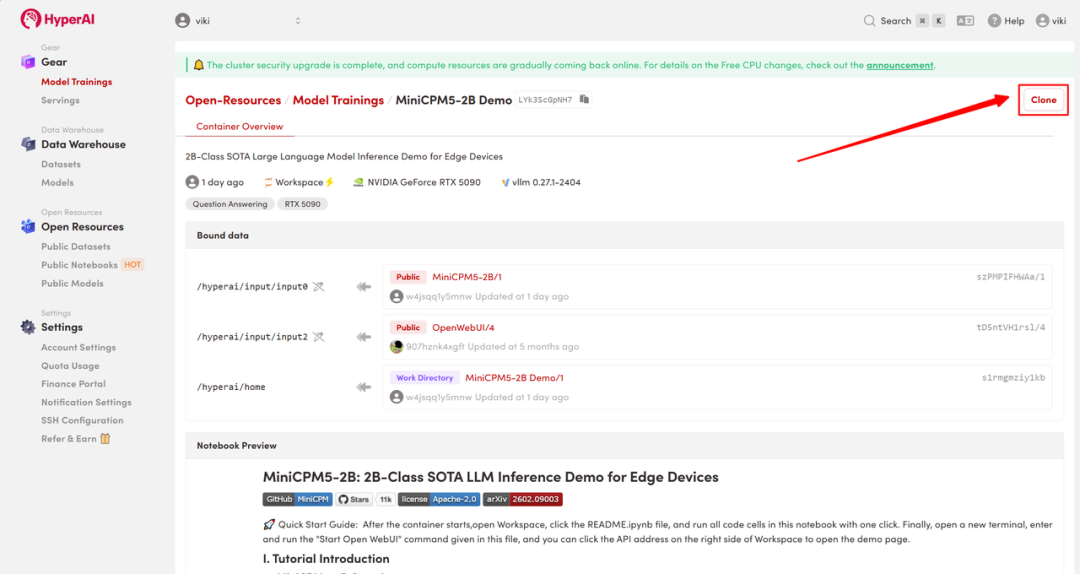
Task: Click the 'vllm 0.27.1-2404' text
Action: coord(546,183)
